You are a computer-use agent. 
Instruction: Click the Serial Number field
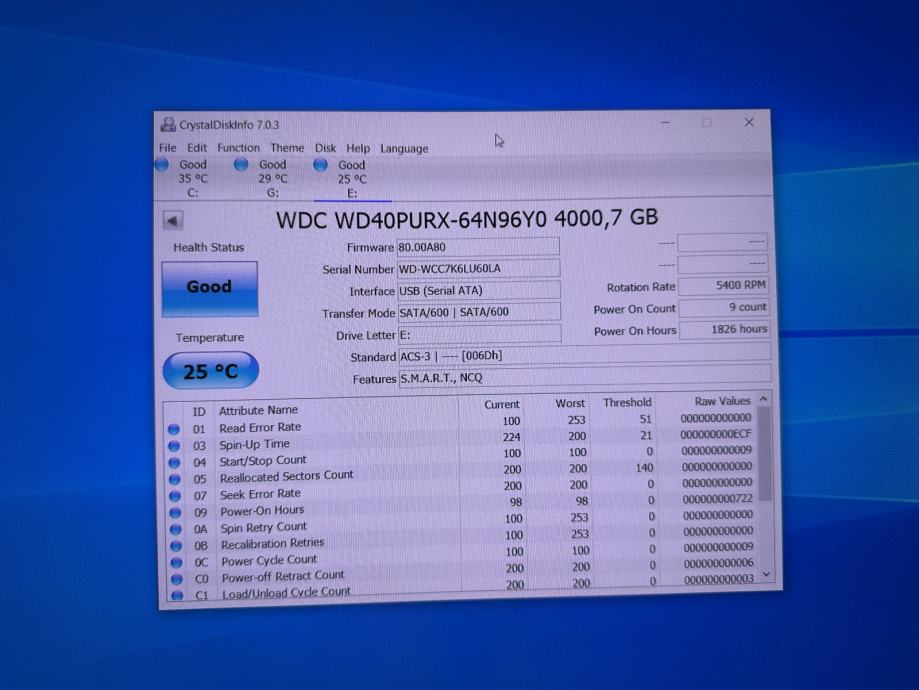tap(478, 268)
